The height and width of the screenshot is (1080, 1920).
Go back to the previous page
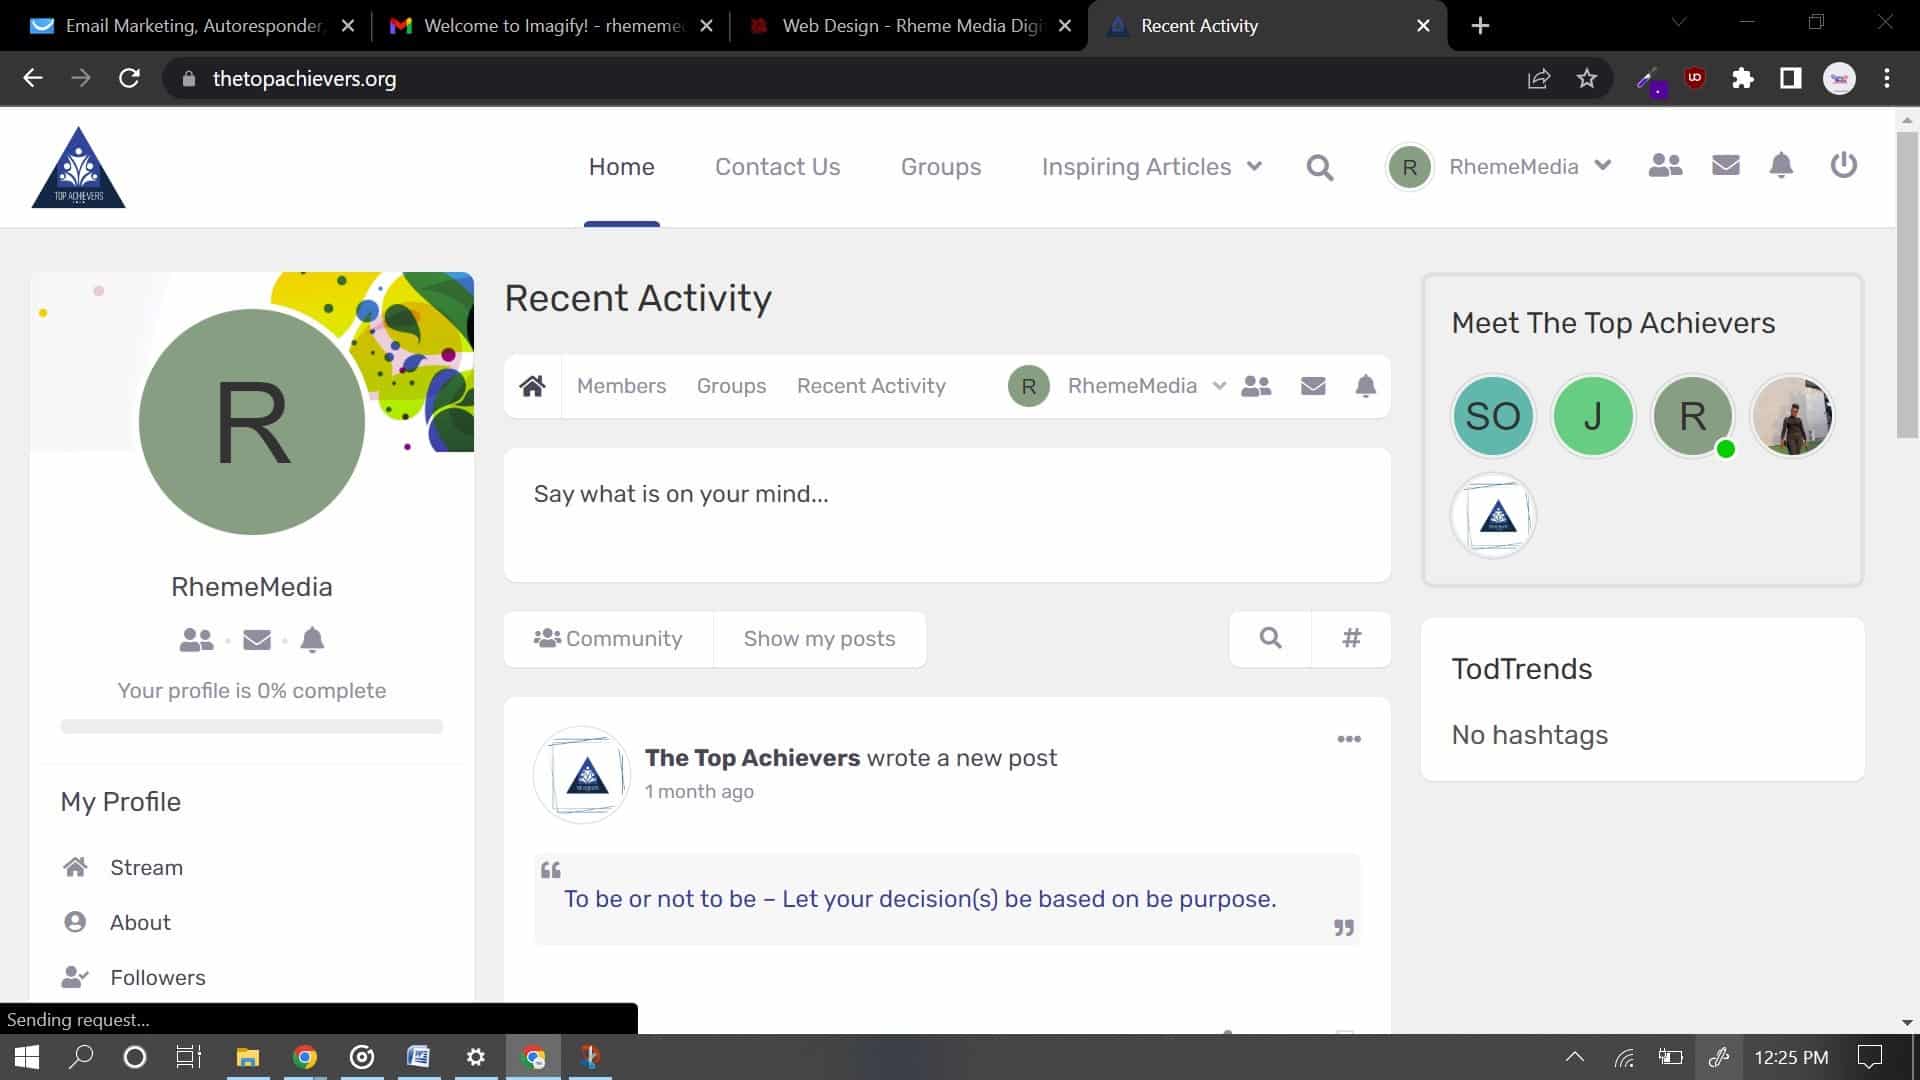pyautogui.click(x=33, y=78)
